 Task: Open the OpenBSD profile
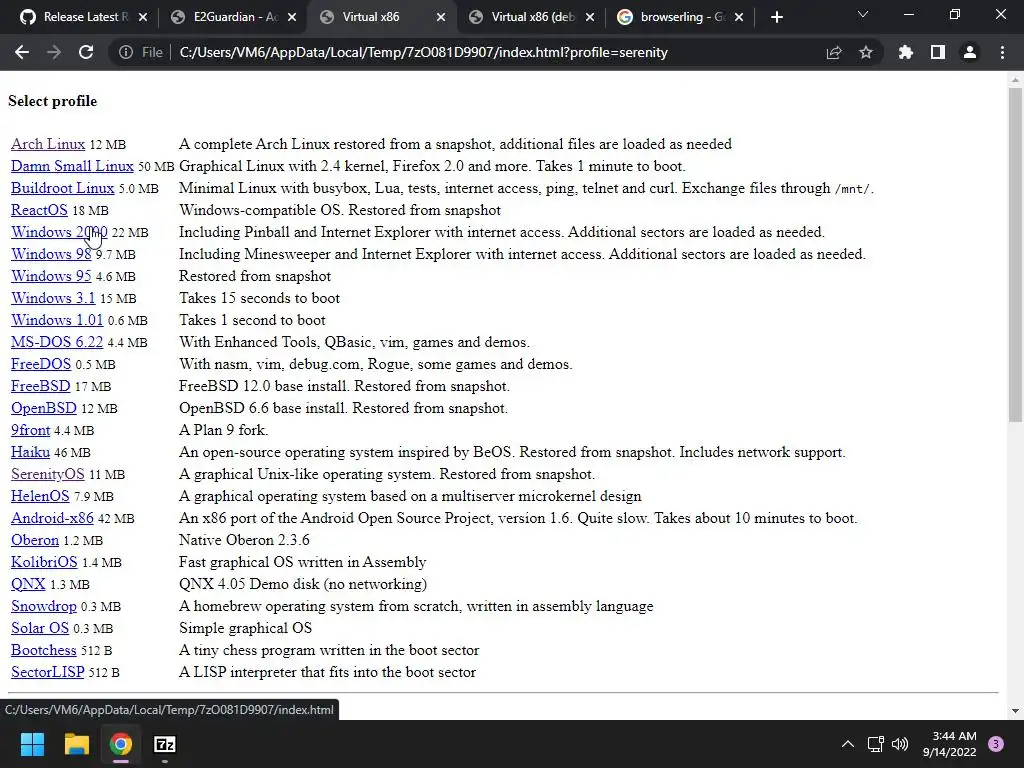44,408
